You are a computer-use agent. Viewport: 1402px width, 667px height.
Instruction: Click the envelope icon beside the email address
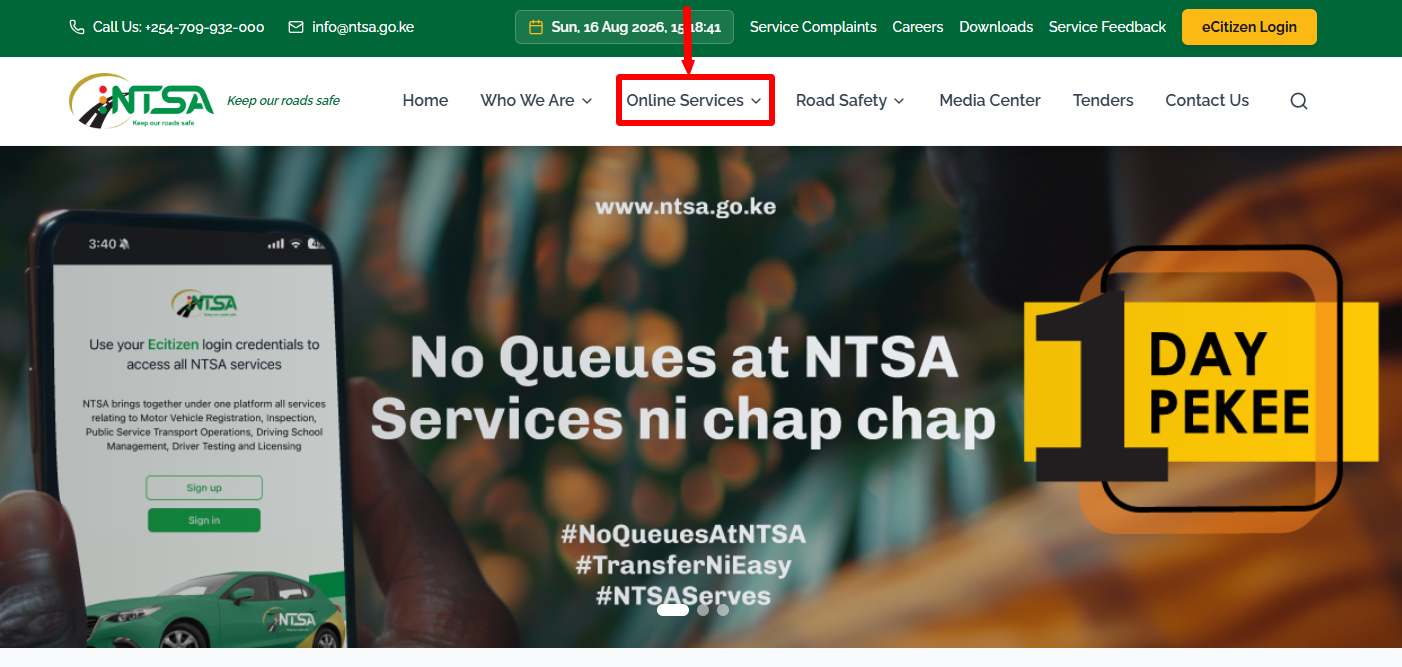click(x=296, y=27)
